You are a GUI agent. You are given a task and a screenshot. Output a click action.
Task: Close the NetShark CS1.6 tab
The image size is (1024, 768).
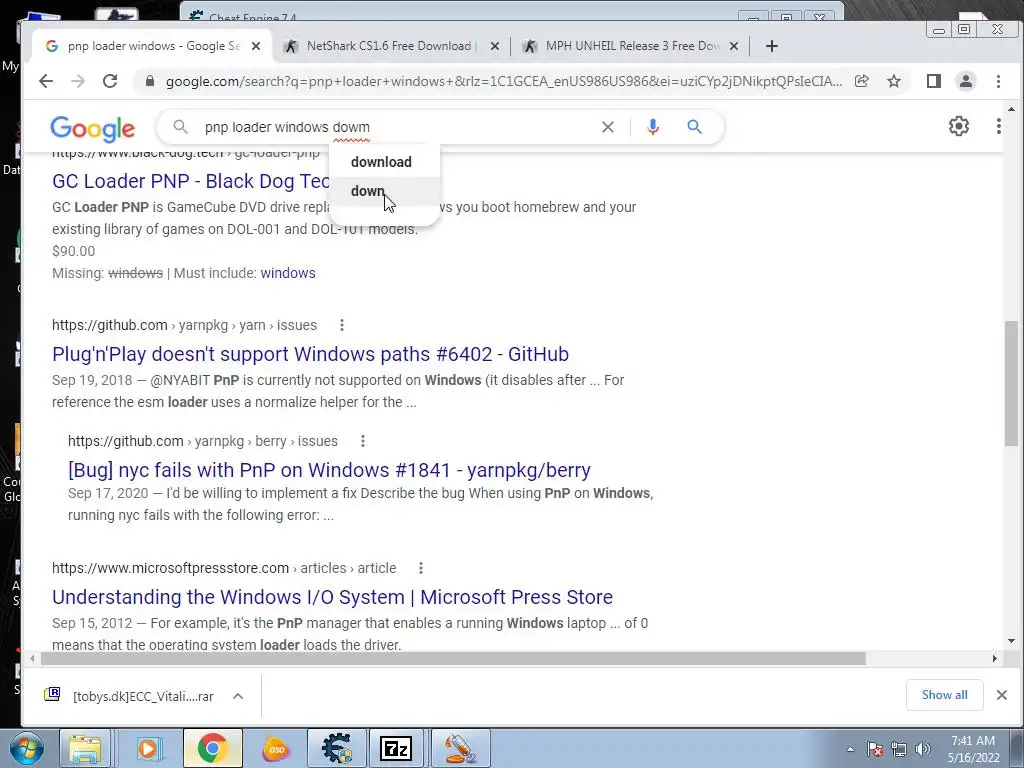(494, 46)
